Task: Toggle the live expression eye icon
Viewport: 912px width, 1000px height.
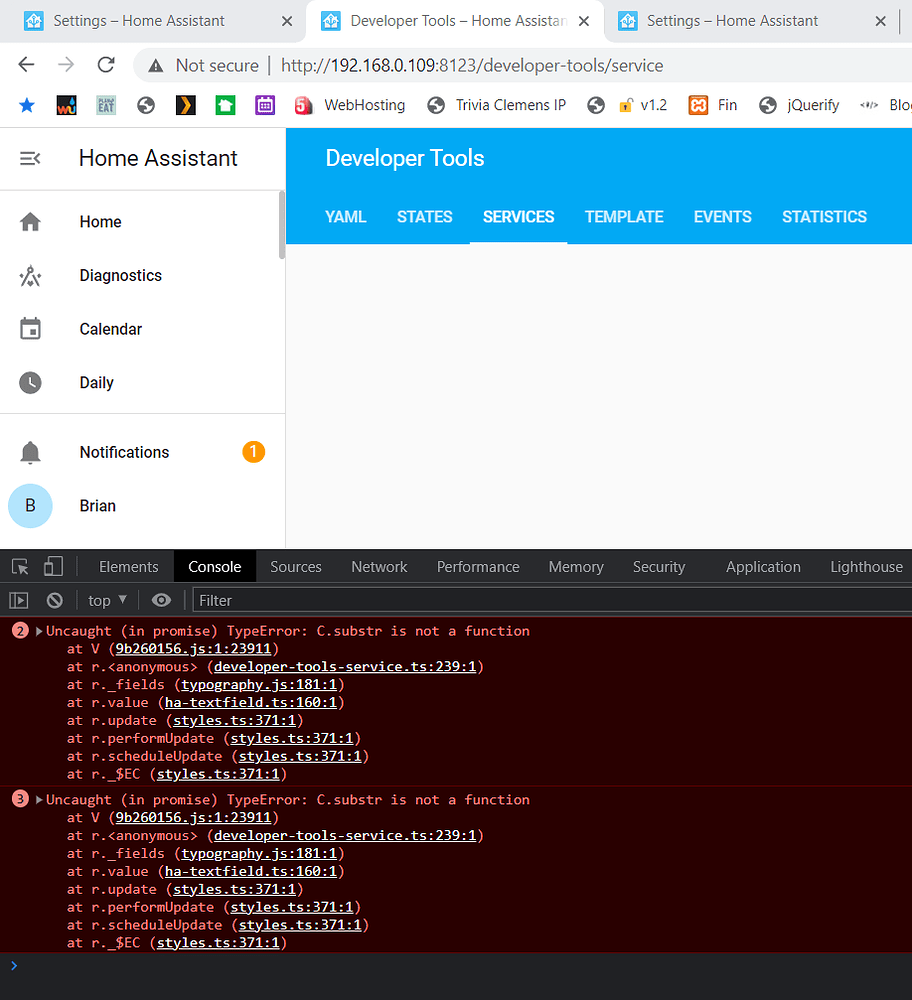Action: [161, 600]
